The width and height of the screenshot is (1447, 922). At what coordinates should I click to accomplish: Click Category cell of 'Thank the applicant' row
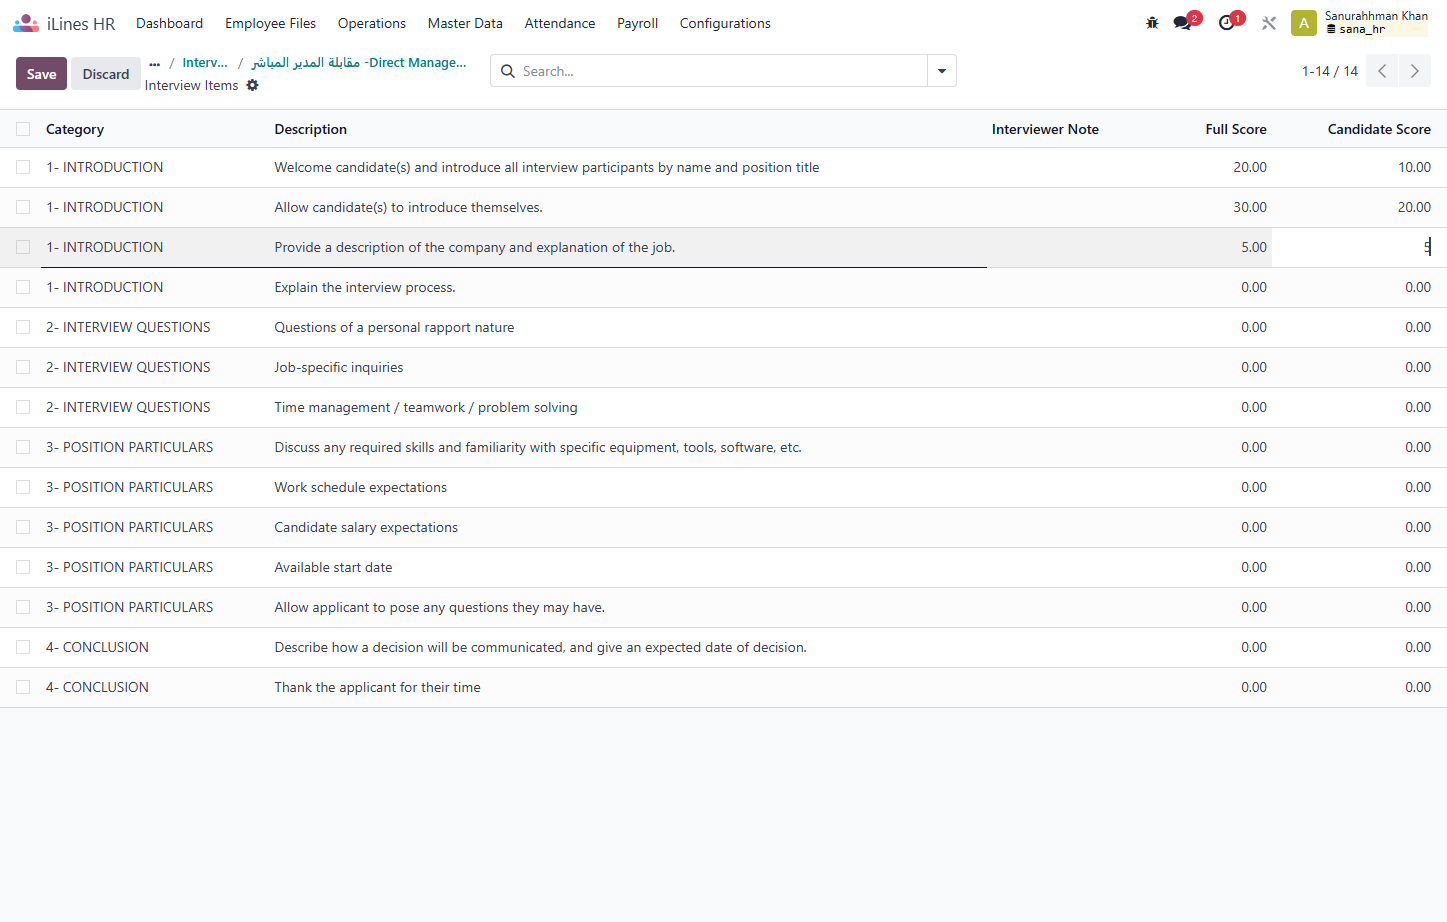tap(97, 687)
